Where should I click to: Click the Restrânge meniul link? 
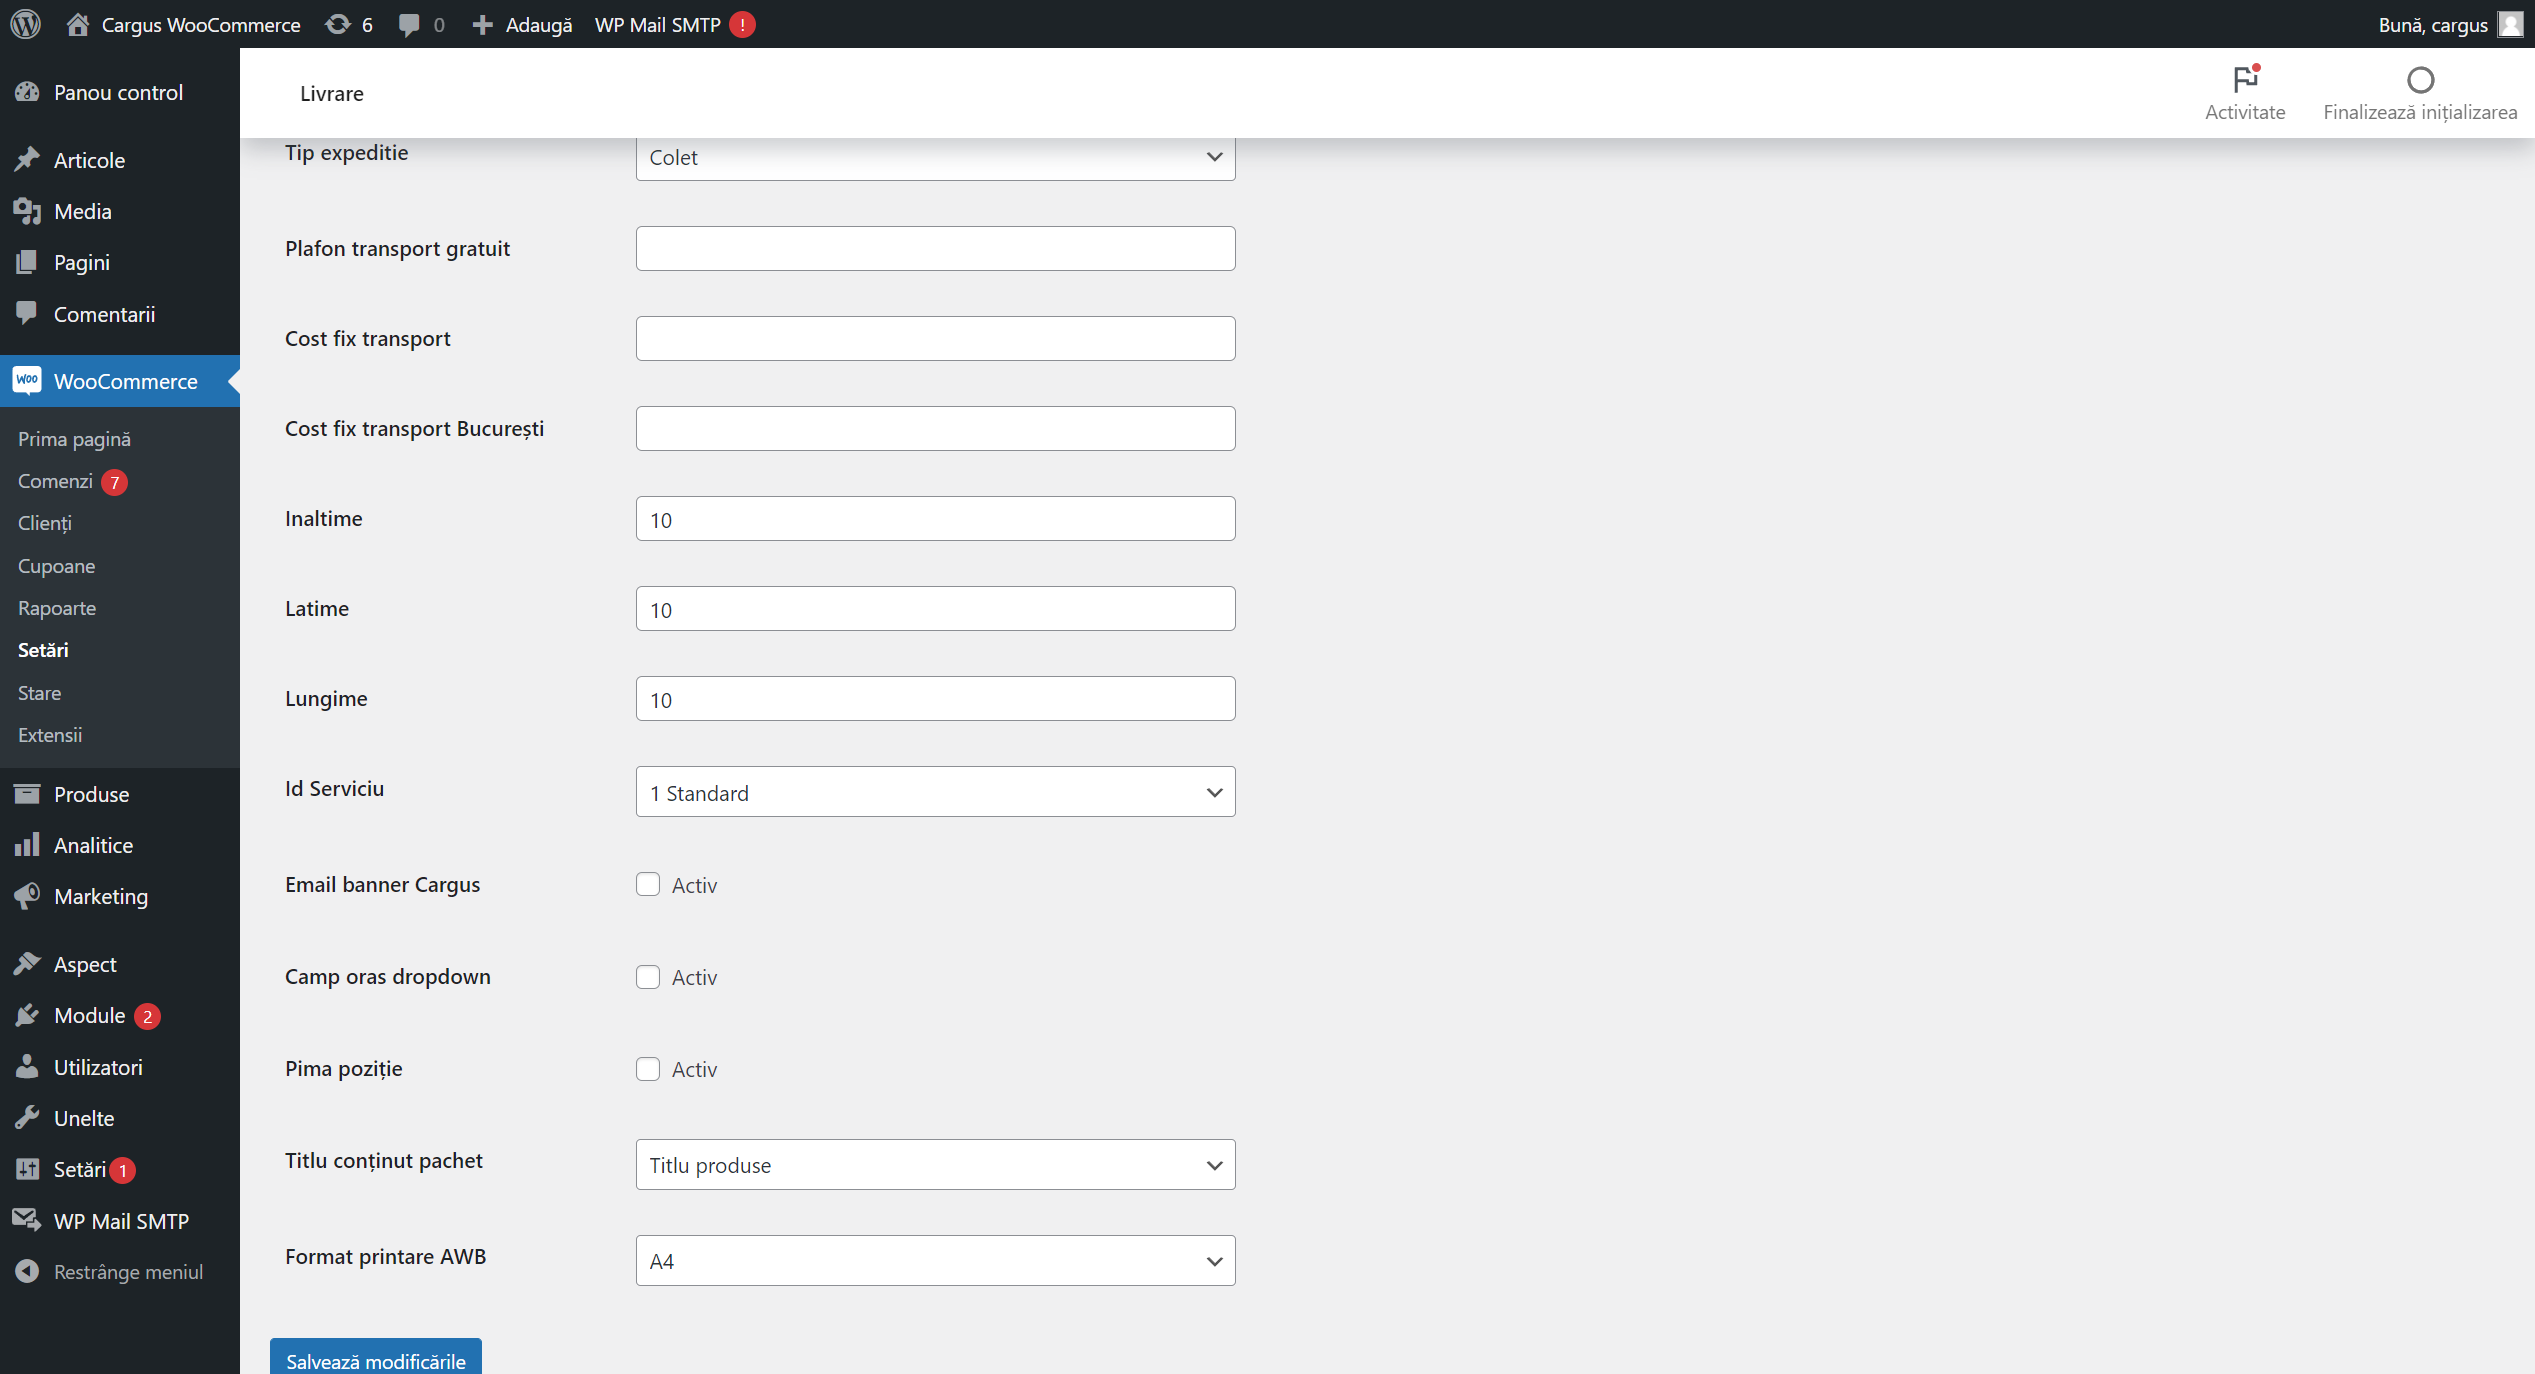128,1271
